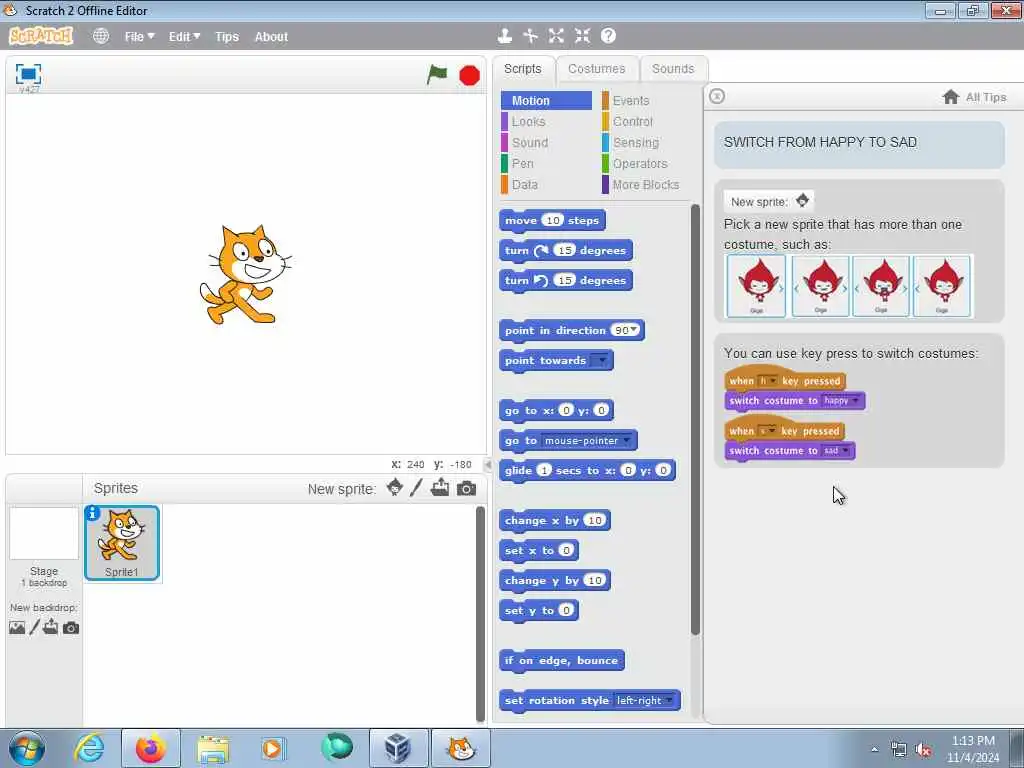Upload backdrop from file icon
The image size is (1024, 768).
[x=50, y=628]
